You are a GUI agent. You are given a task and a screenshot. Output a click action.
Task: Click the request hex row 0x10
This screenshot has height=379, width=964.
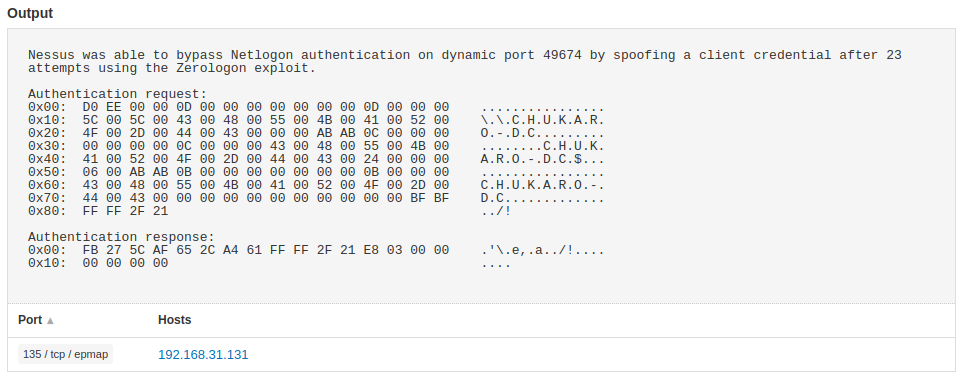click(316, 120)
